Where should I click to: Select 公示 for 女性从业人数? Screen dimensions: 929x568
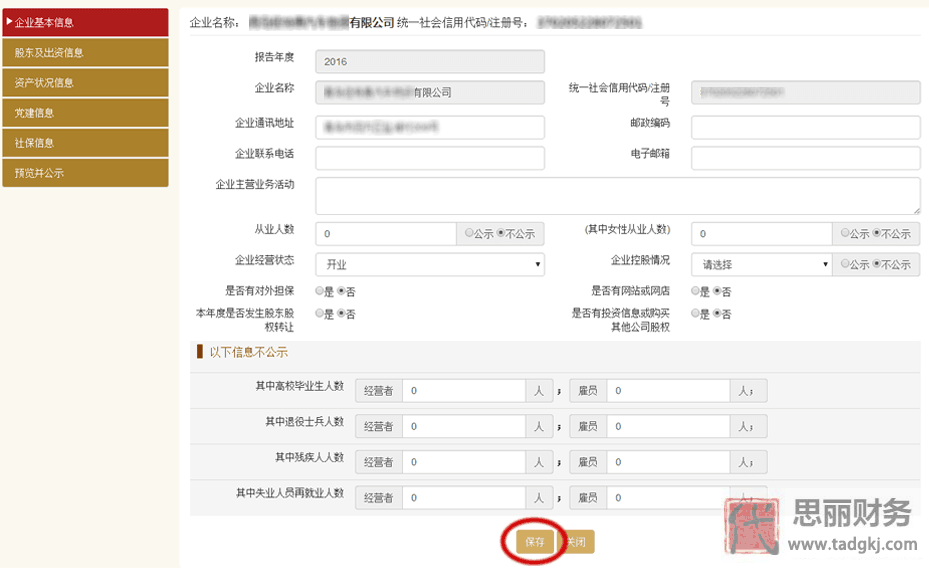tap(845, 233)
